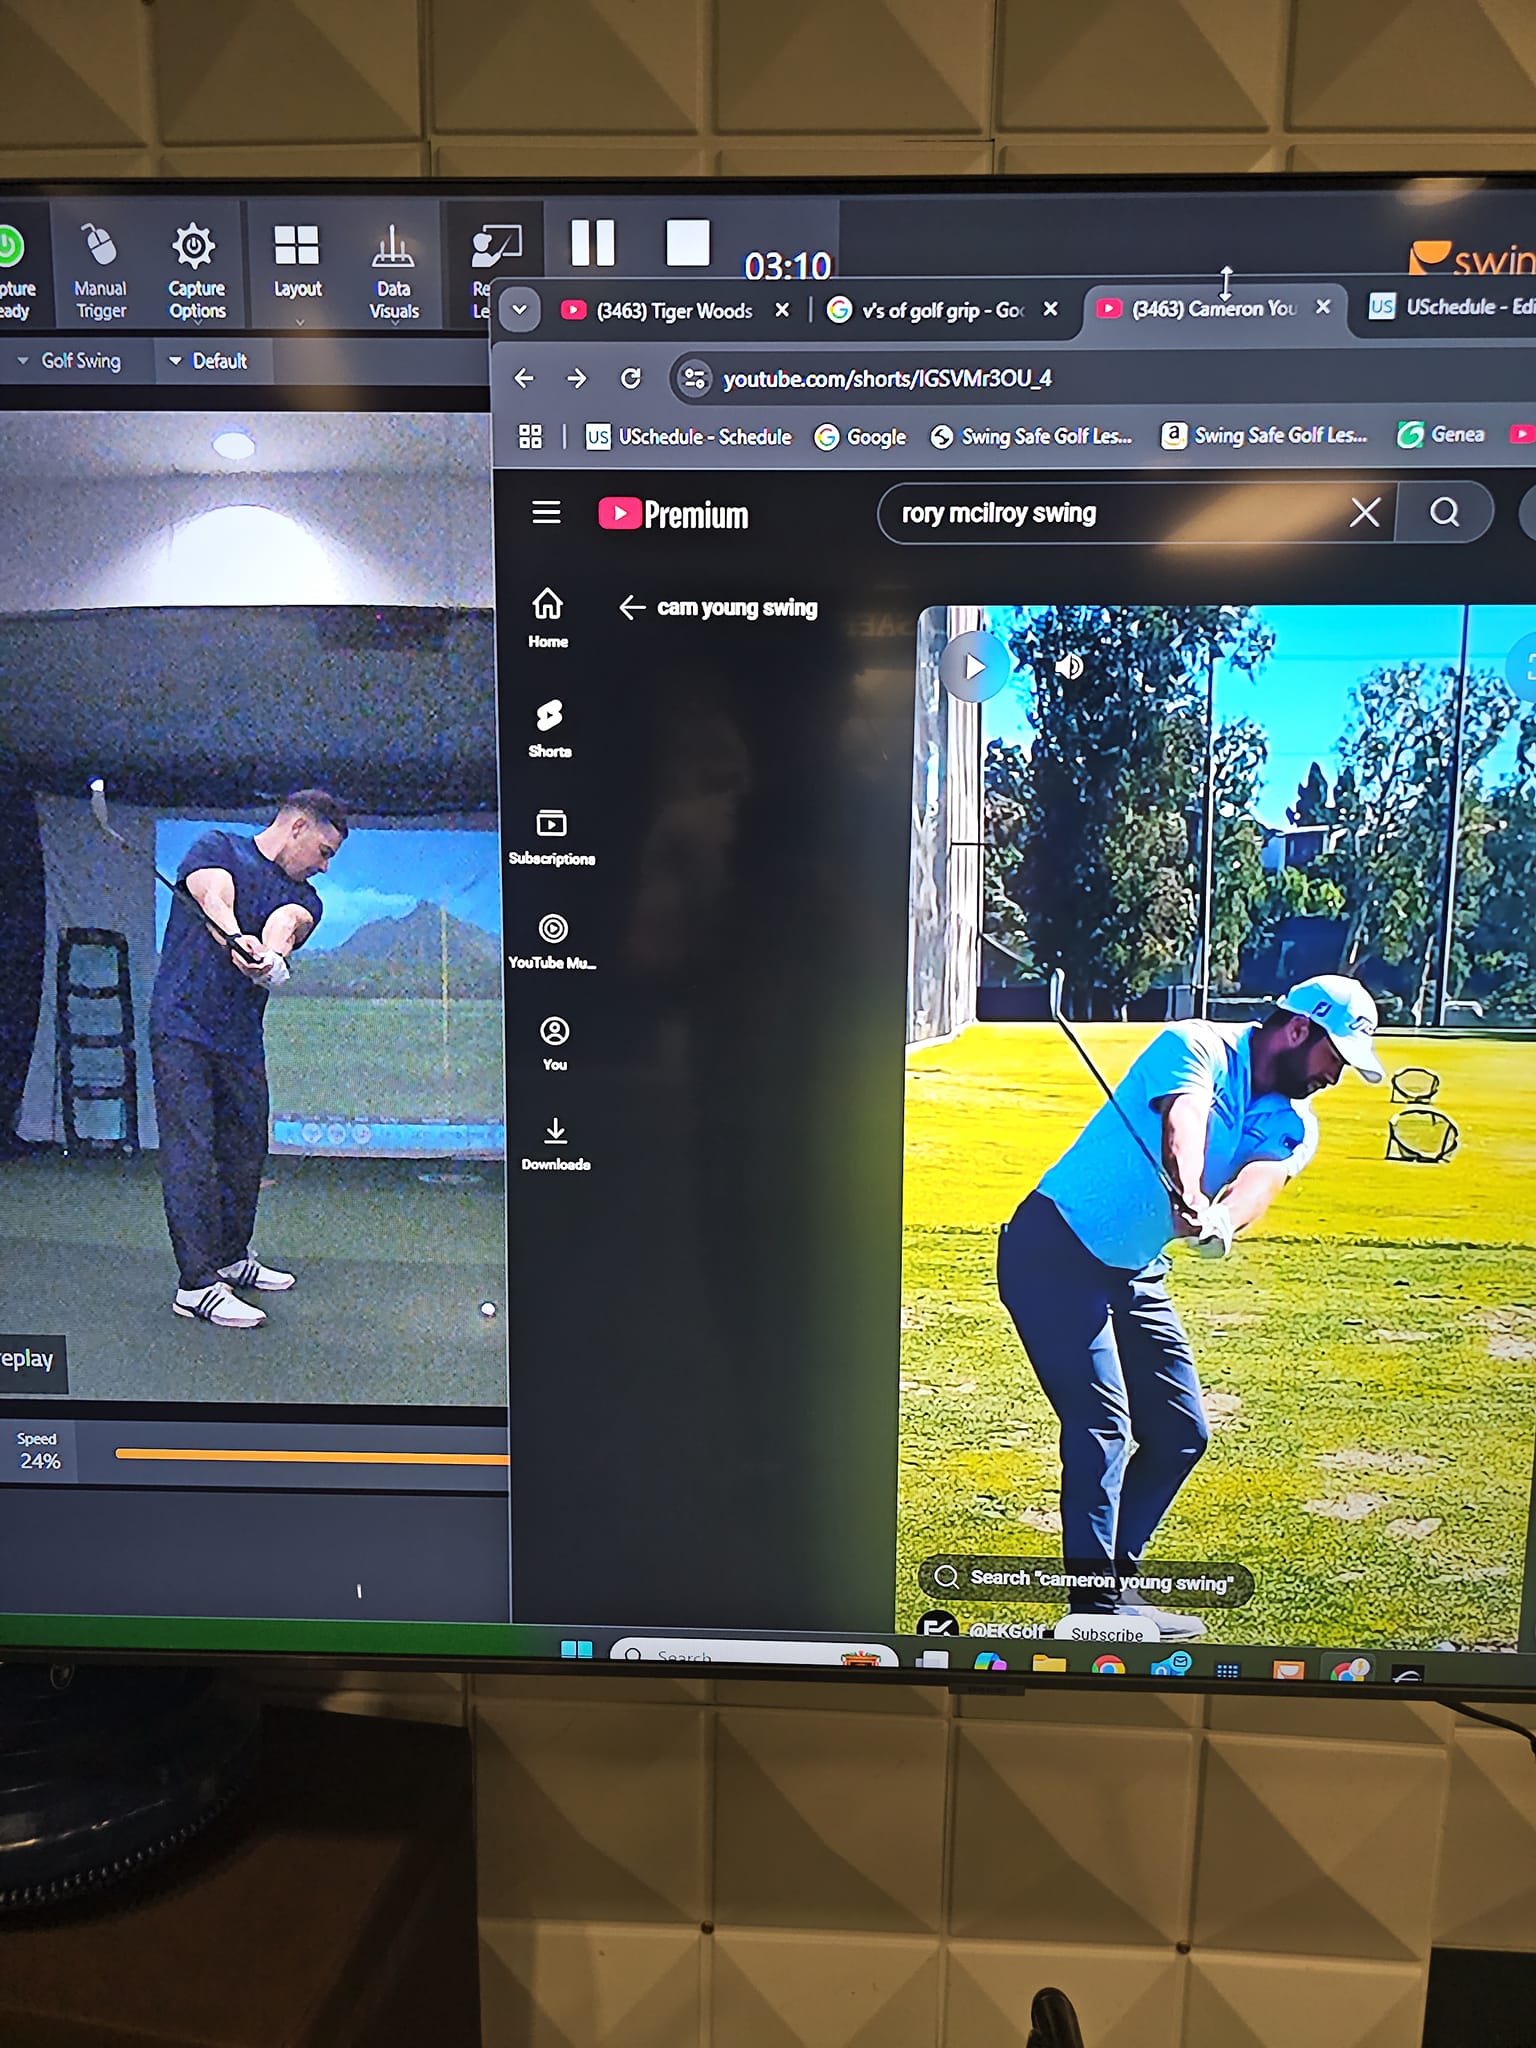The width and height of the screenshot is (1536, 2048).
Task: Mute the short's volume
Action: tap(1069, 666)
